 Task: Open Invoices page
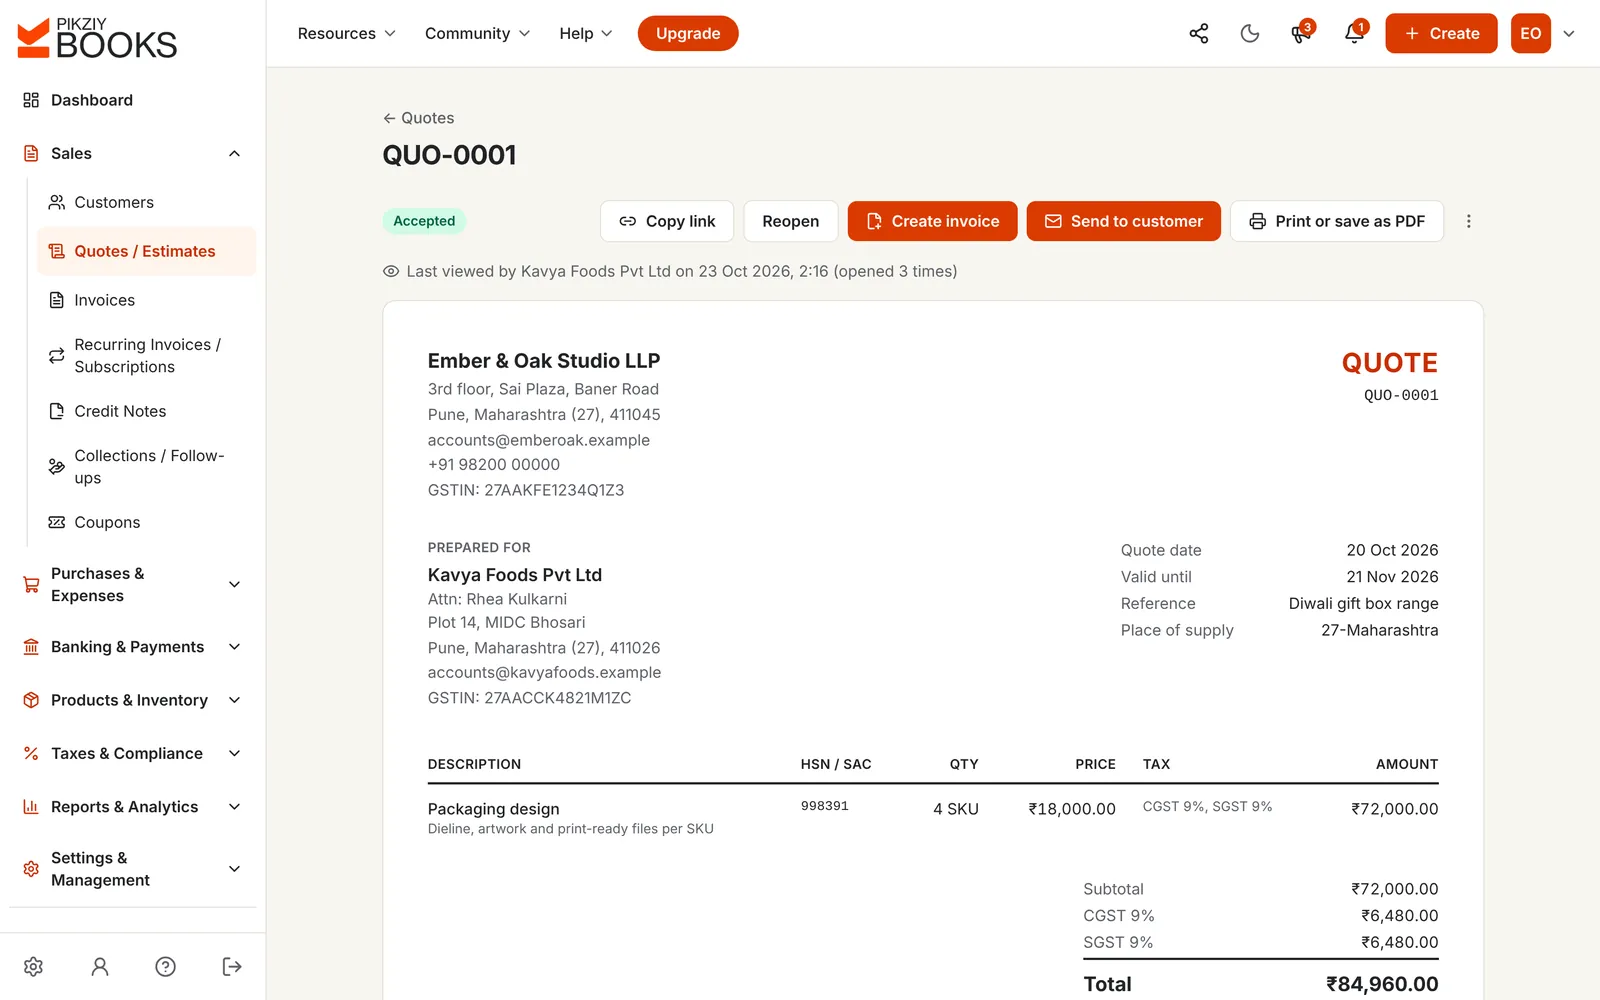tap(146, 300)
